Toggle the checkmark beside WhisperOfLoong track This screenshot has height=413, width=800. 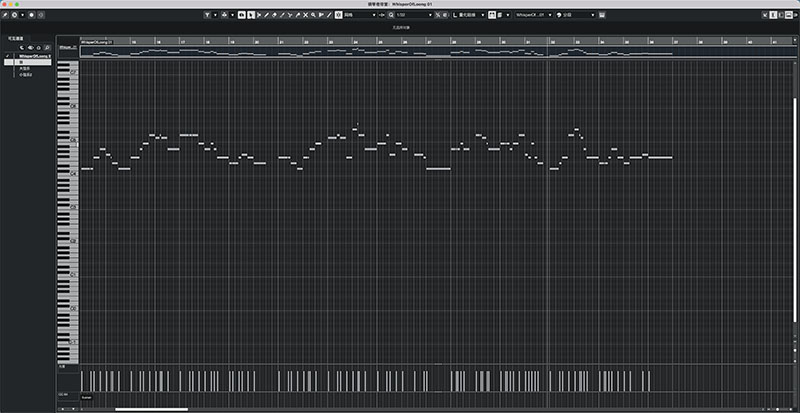click(x=8, y=56)
